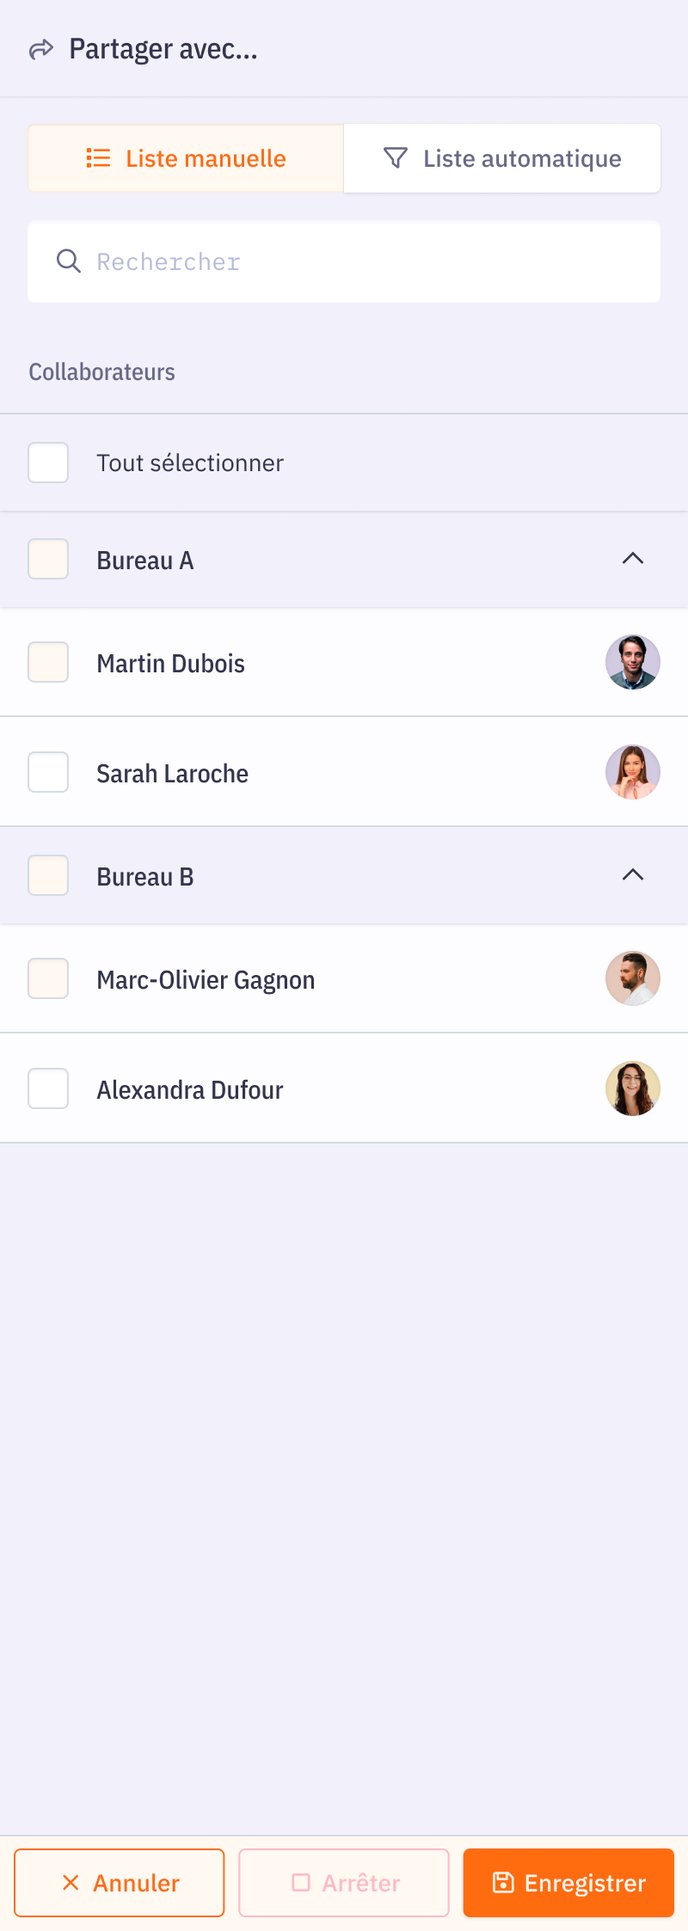Save with the Enregistrer button
Image resolution: width=688 pixels, height=1931 pixels.
click(x=568, y=1883)
